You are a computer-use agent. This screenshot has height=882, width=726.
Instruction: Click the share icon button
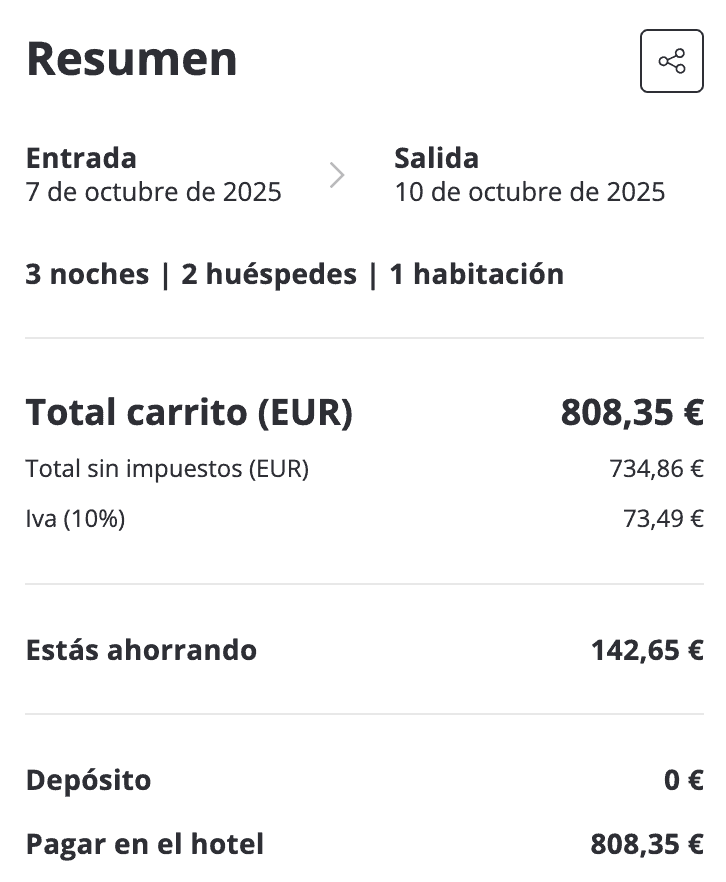[672, 61]
